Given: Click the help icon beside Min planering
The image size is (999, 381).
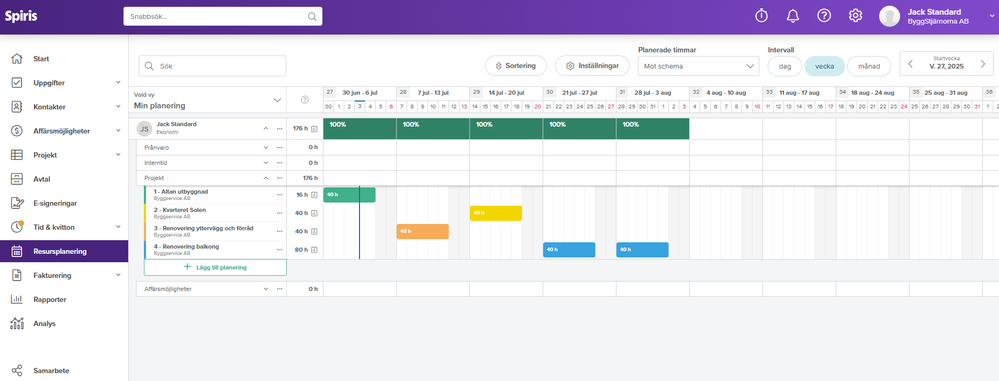Looking at the screenshot, I should tap(305, 99).
